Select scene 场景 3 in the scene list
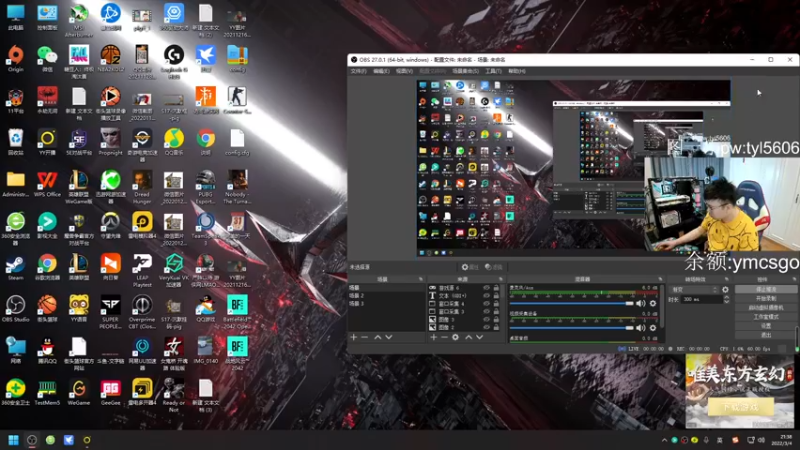800x450 pixels. [386, 304]
